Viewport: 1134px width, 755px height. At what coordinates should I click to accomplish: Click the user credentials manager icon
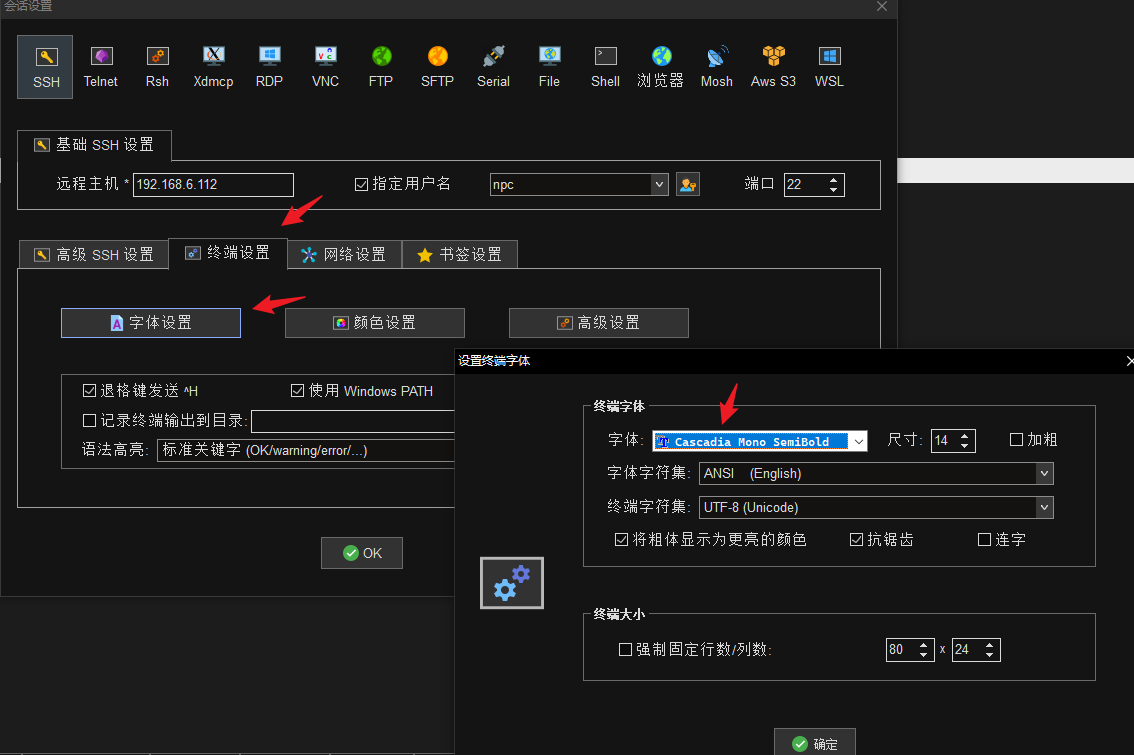click(x=688, y=185)
